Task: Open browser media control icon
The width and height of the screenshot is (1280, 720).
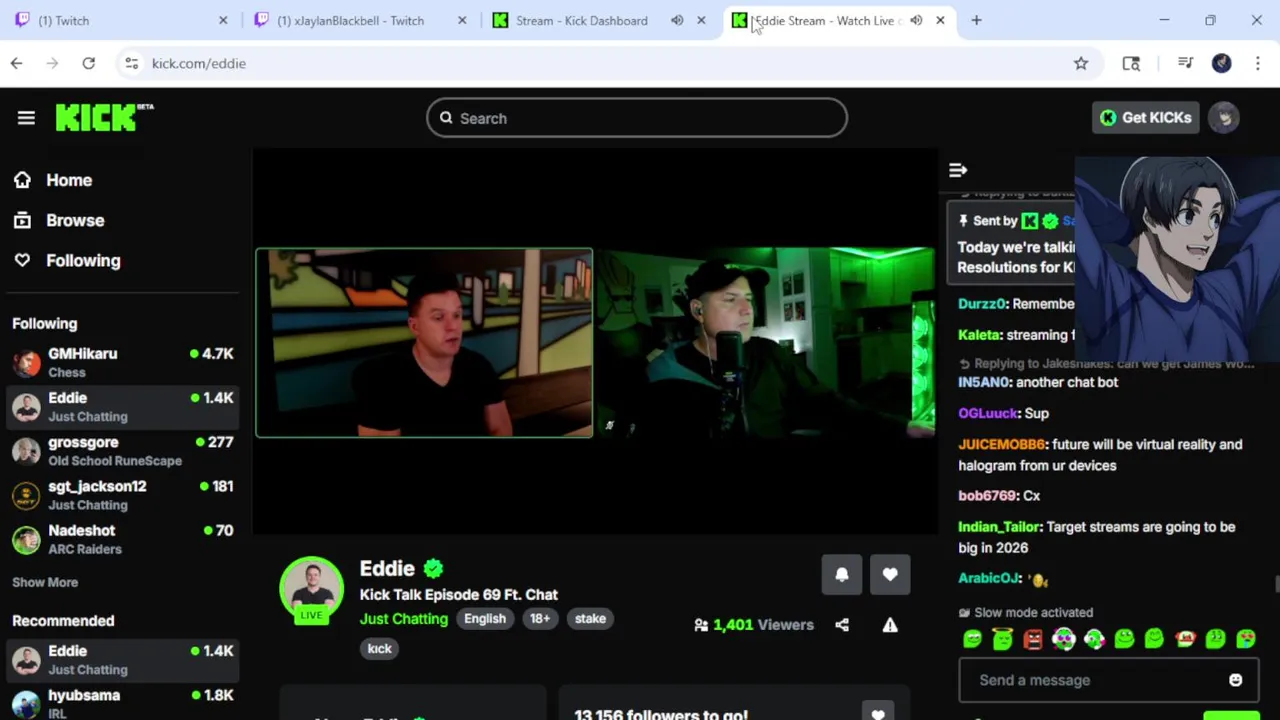Action: point(1186,63)
